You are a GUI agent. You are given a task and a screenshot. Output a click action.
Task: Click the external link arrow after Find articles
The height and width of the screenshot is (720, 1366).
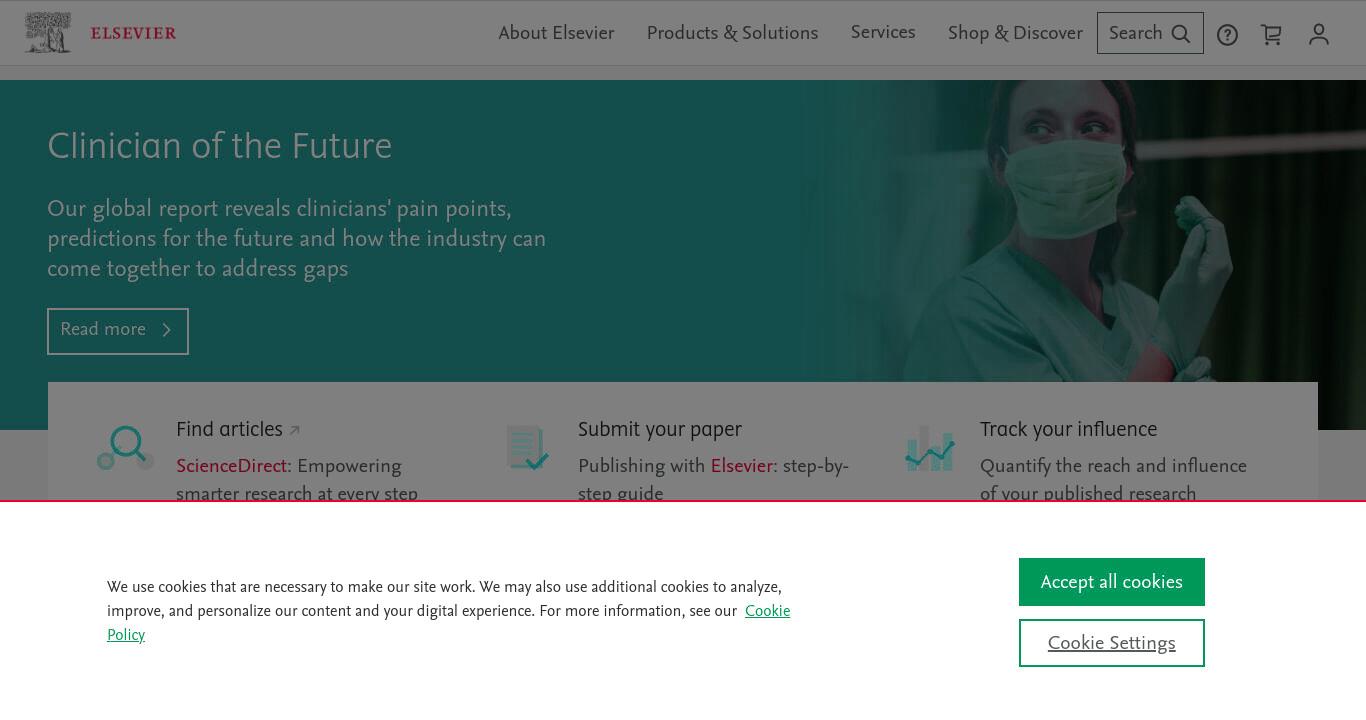(294, 431)
